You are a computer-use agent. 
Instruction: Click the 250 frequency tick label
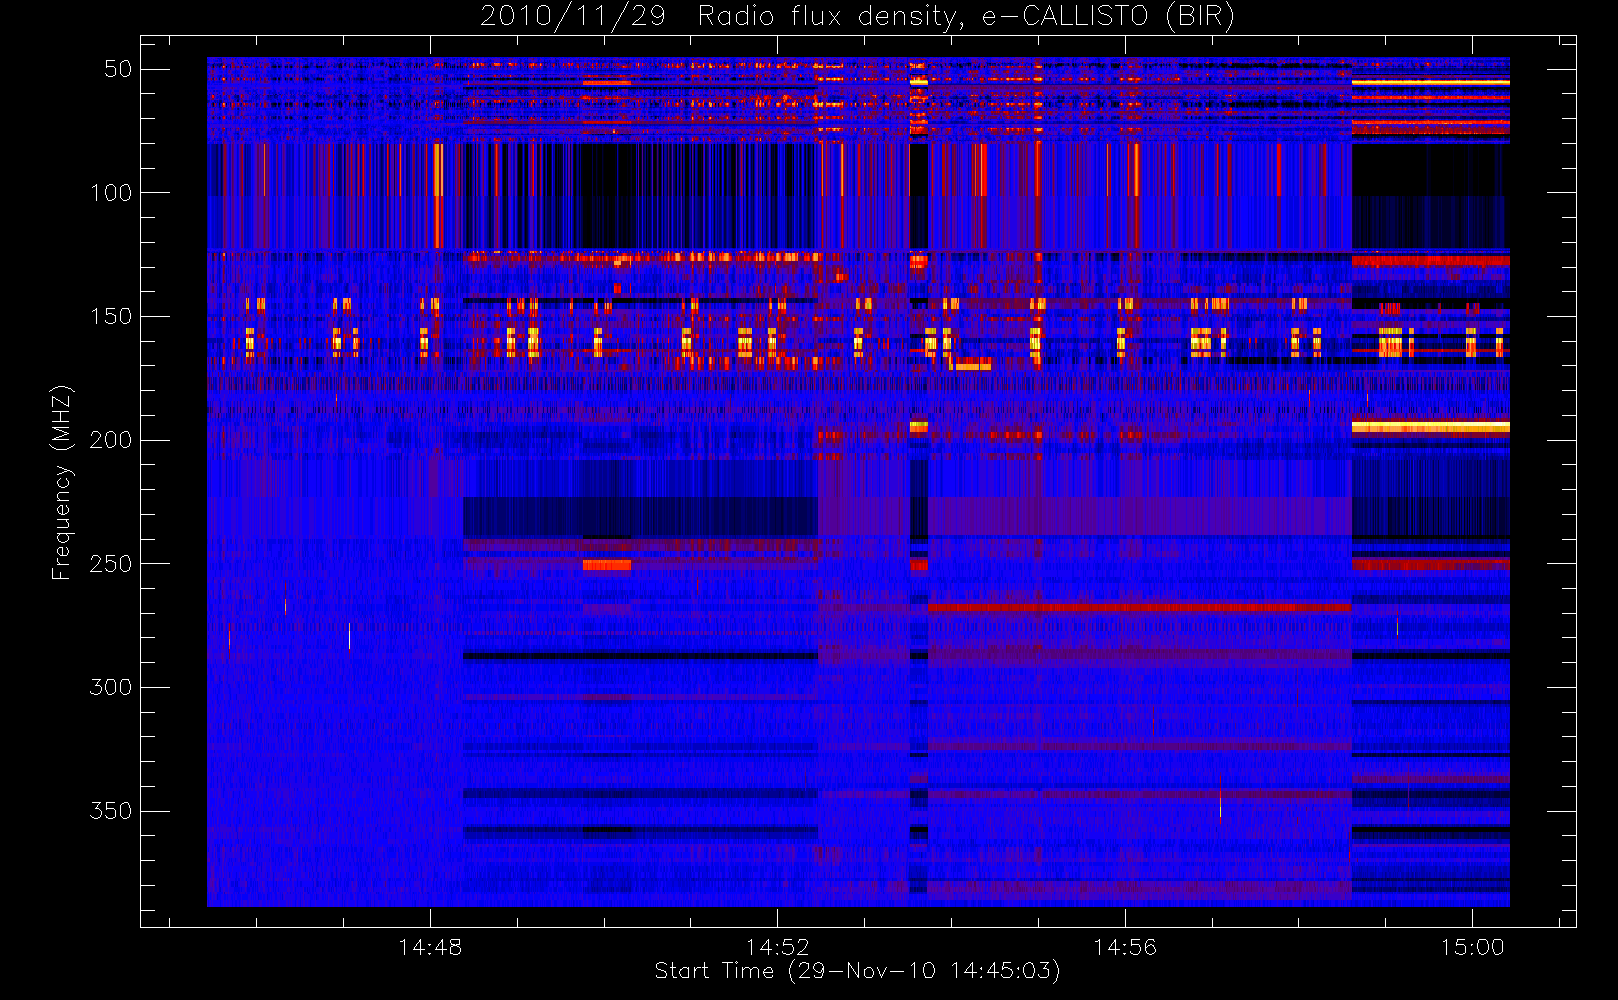111,564
